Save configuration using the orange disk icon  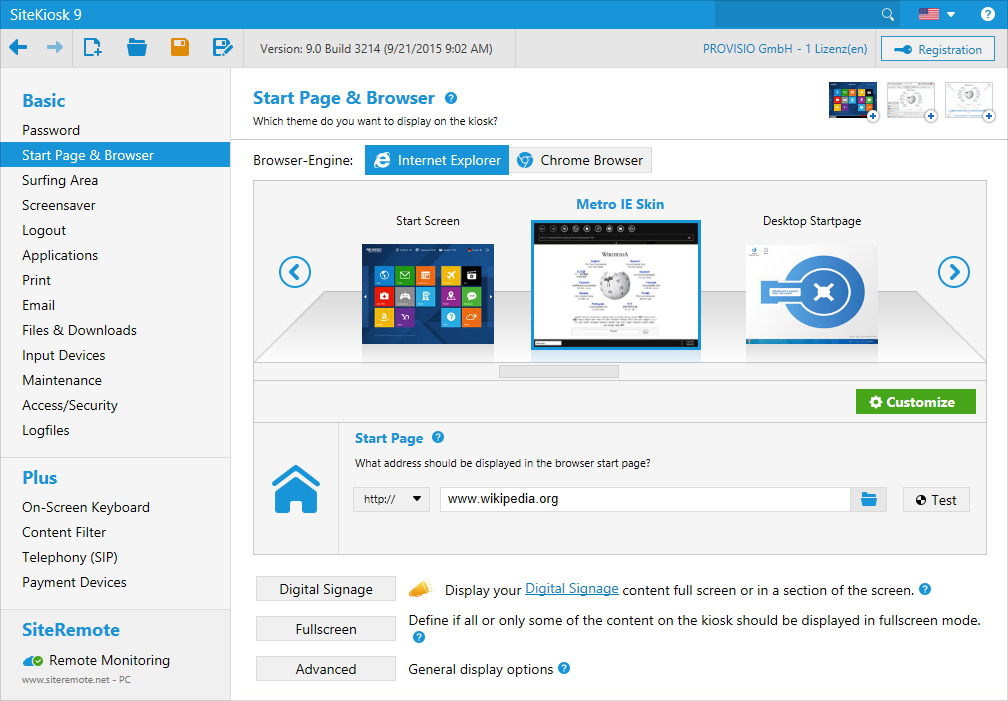(x=180, y=47)
